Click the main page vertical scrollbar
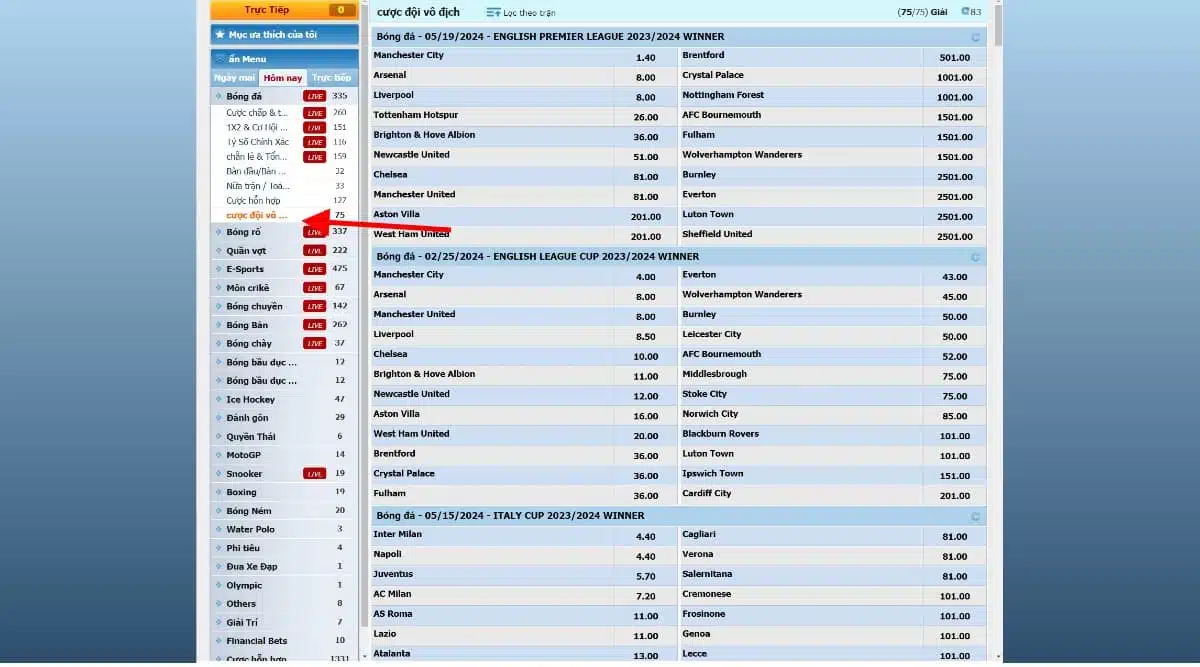The image size is (1200, 667). click(997, 25)
